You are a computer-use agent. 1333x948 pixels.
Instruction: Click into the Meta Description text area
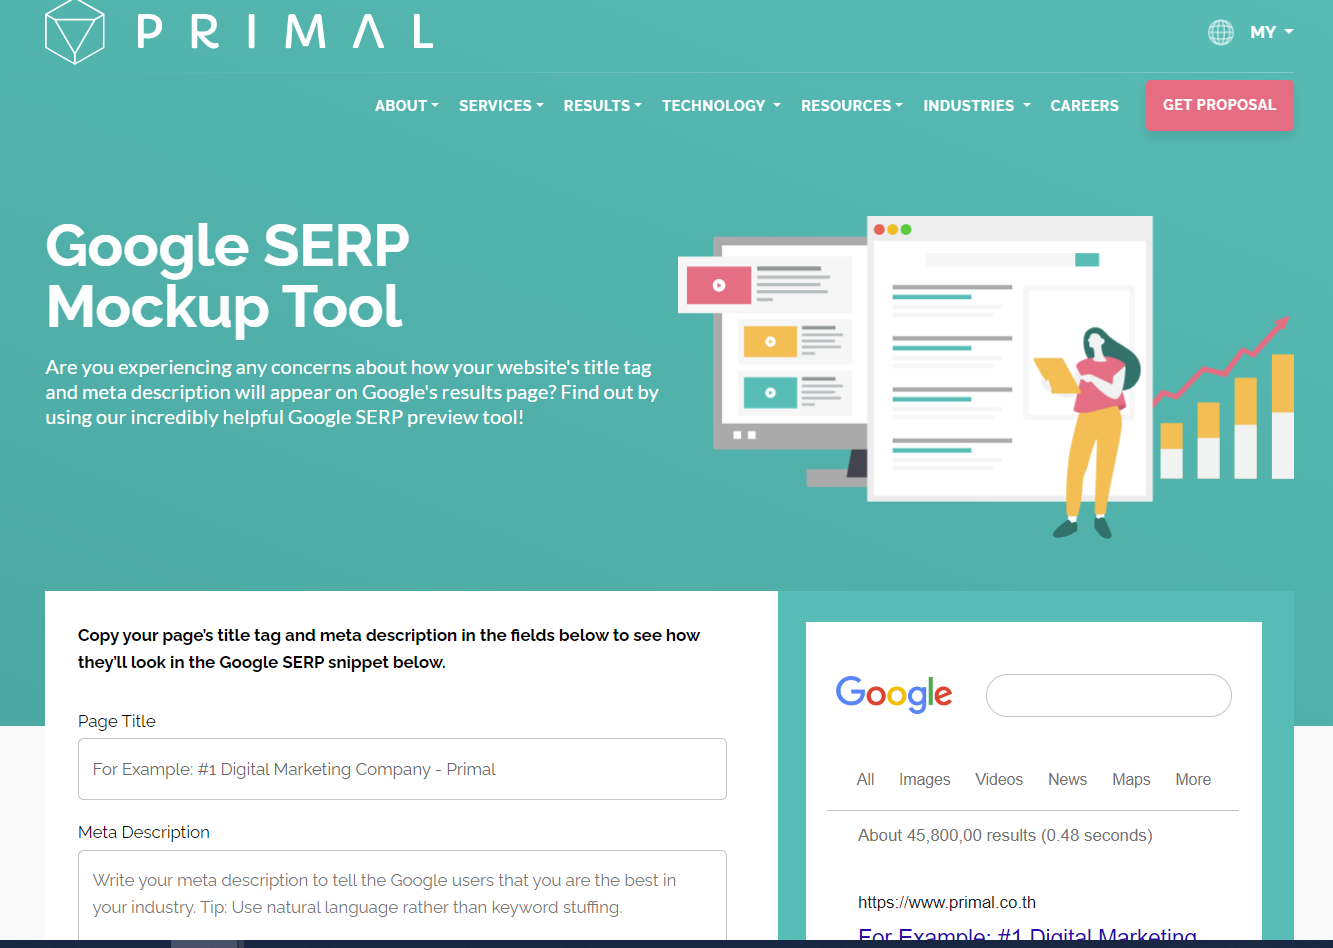pyautogui.click(x=402, y=895)
